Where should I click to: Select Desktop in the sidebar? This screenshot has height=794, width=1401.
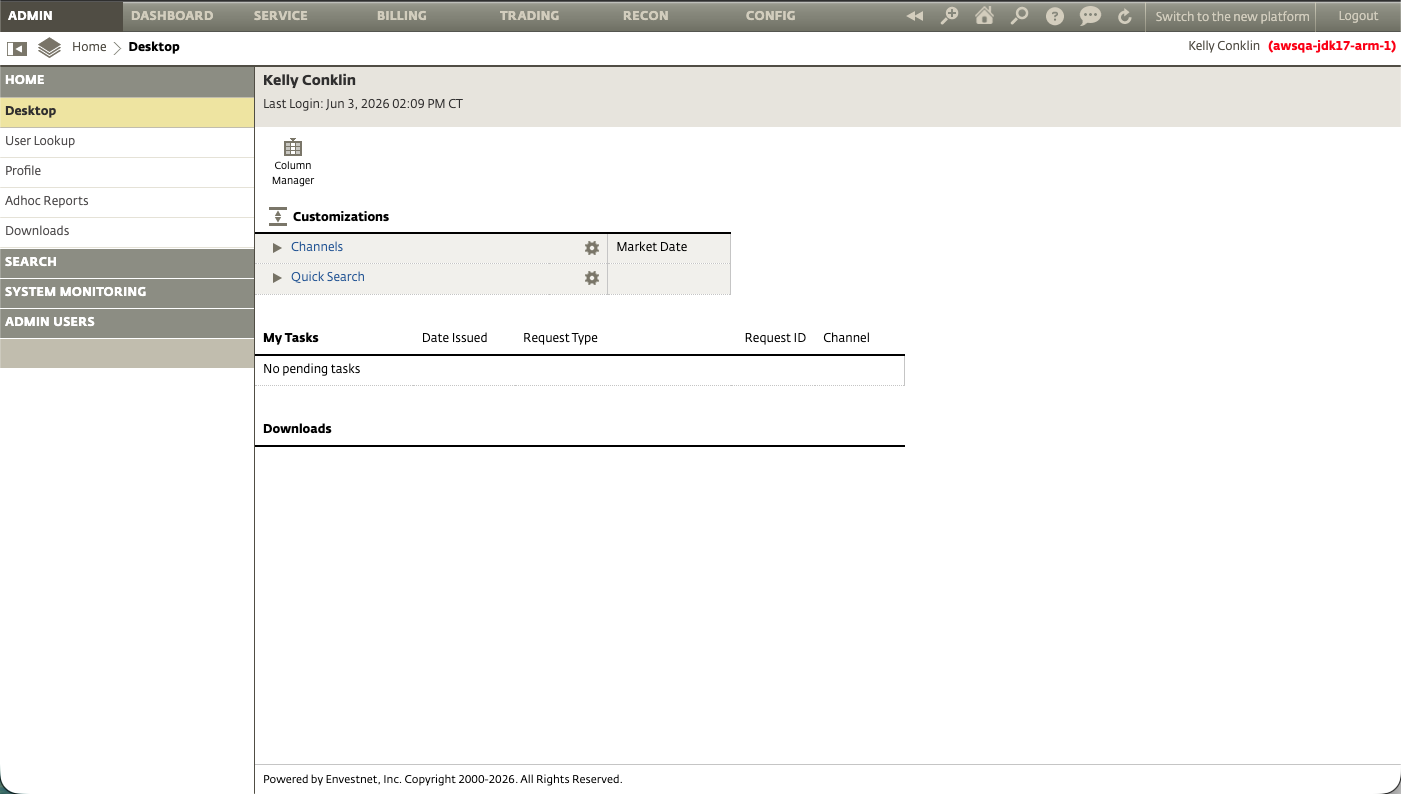127,111
